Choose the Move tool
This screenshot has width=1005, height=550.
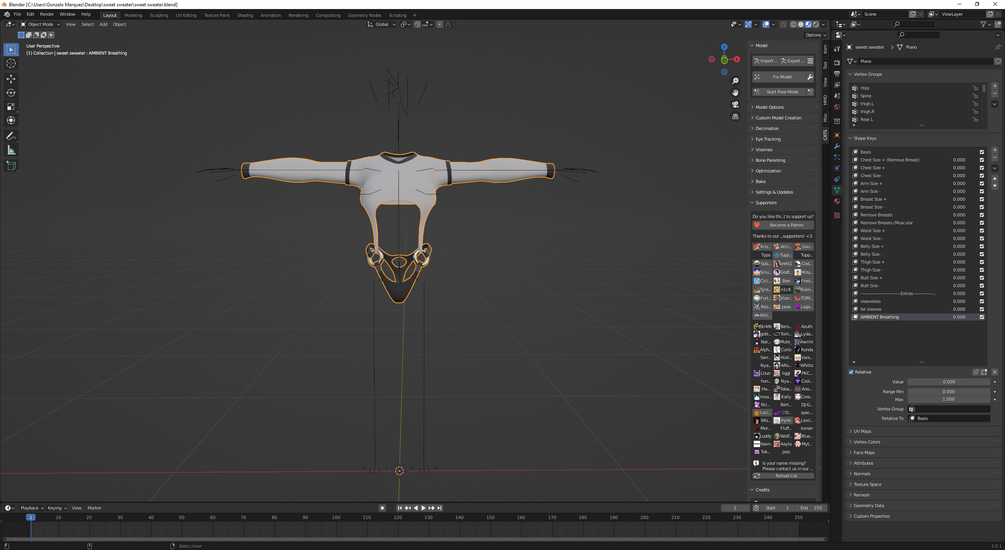11,79
